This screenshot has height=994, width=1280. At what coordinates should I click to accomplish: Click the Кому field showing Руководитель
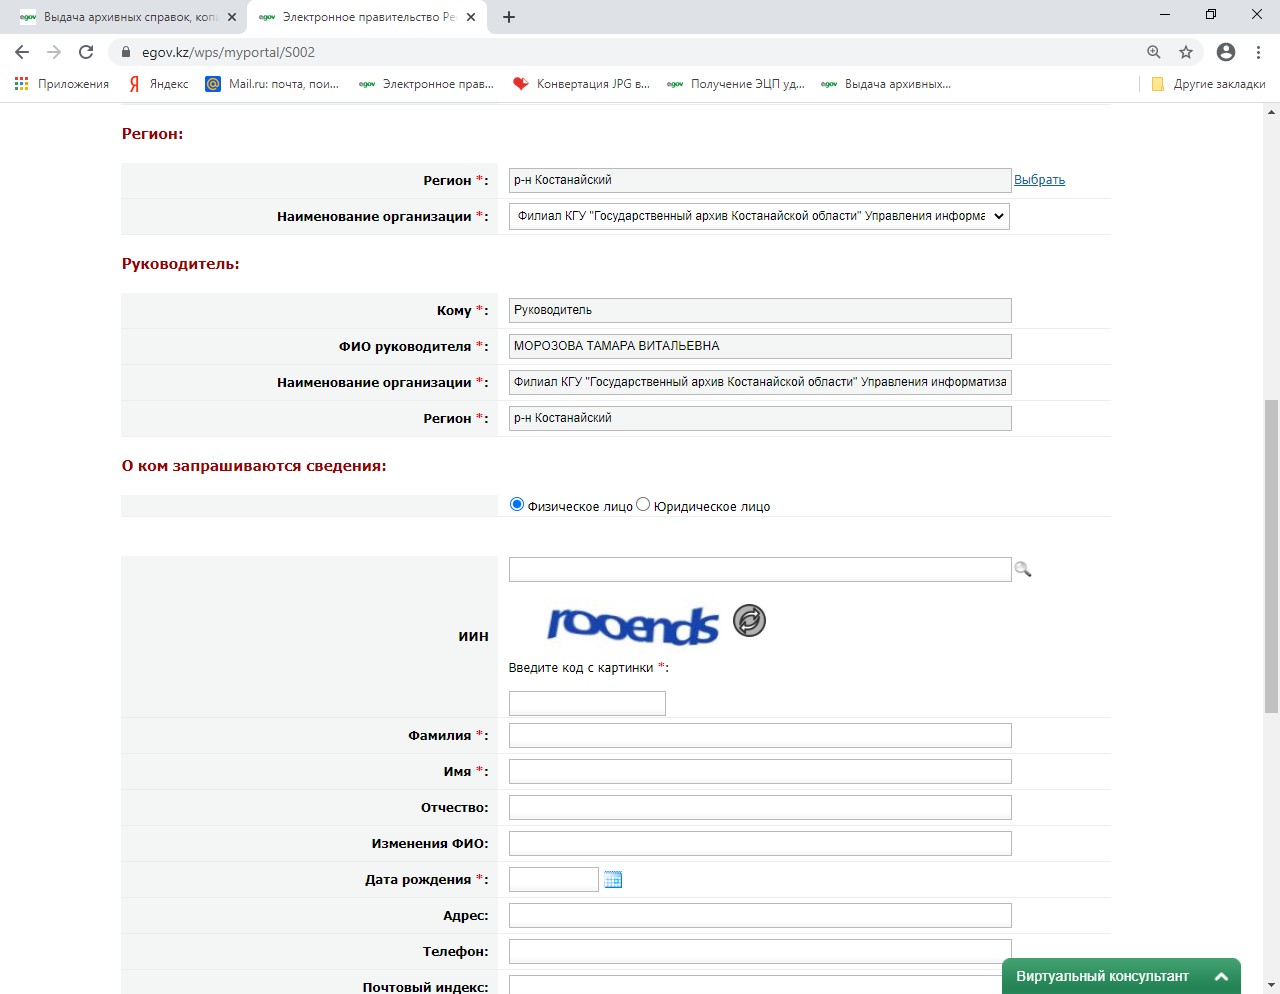[760, 310]
